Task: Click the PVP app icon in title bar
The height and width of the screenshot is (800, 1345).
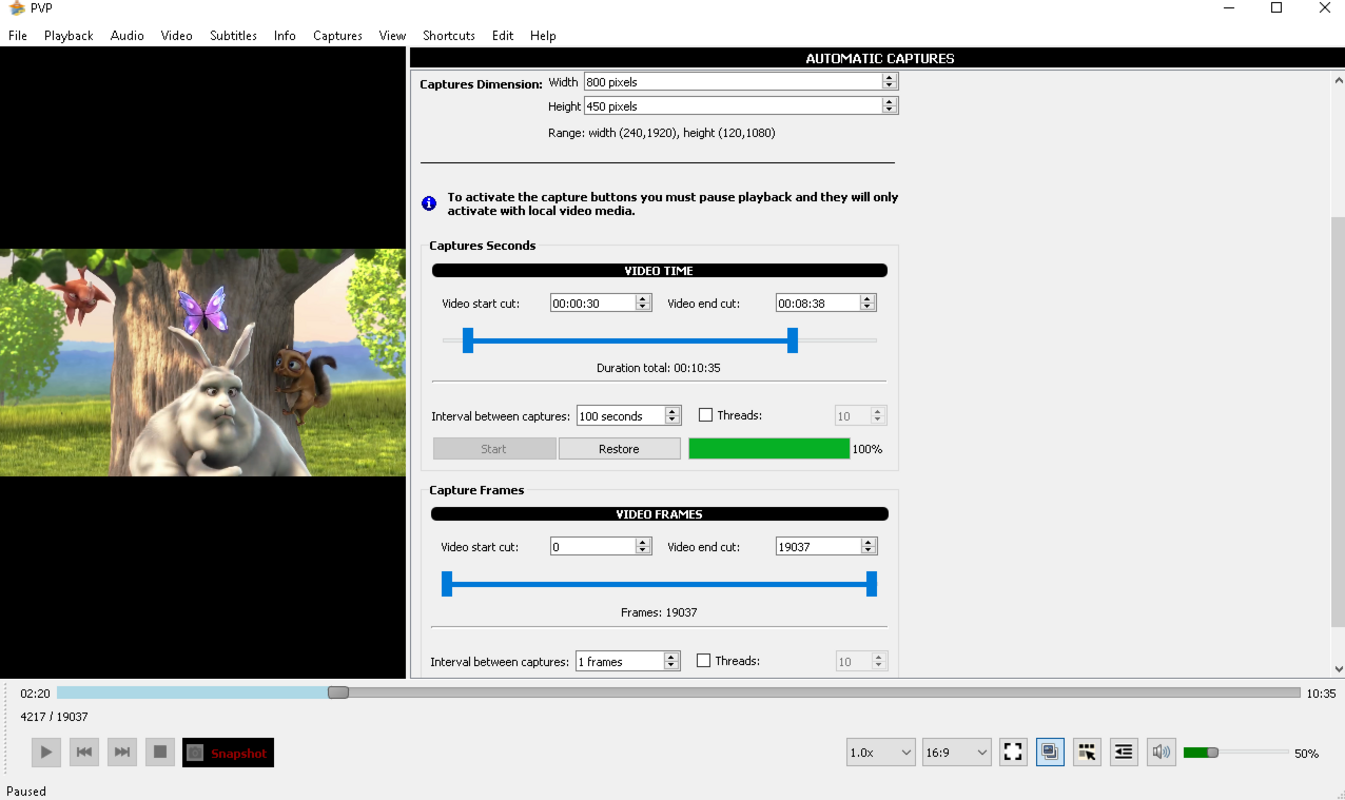Action: tap(16, 8)
